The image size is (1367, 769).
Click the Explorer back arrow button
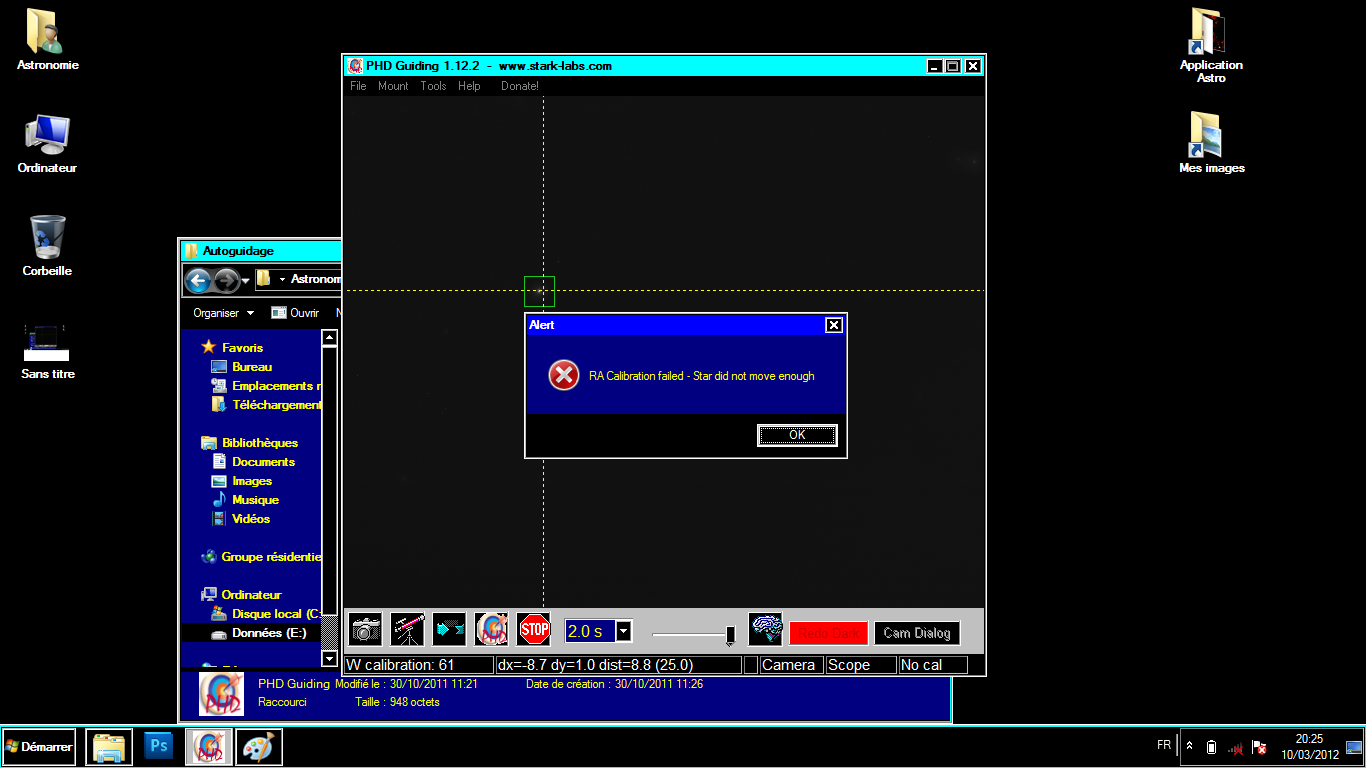(198, 281)
